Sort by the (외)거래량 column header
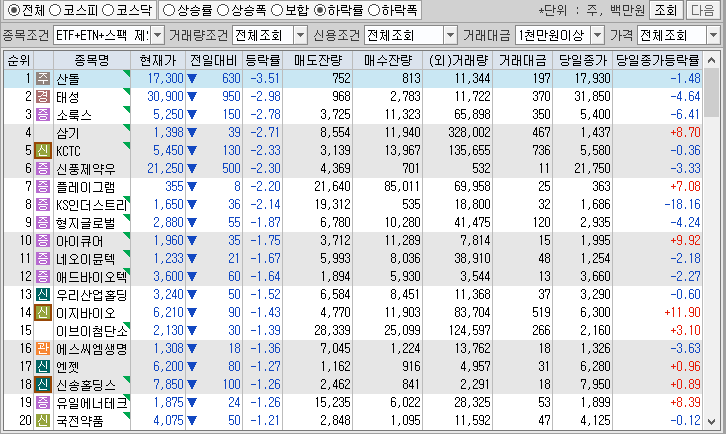 pos(457,60)
